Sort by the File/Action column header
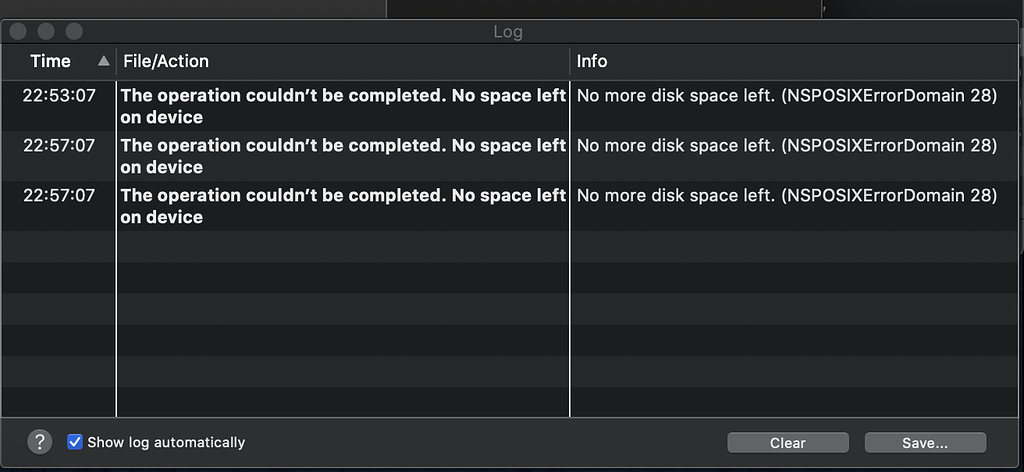1024x472 pixels. (x=166, y=61)
